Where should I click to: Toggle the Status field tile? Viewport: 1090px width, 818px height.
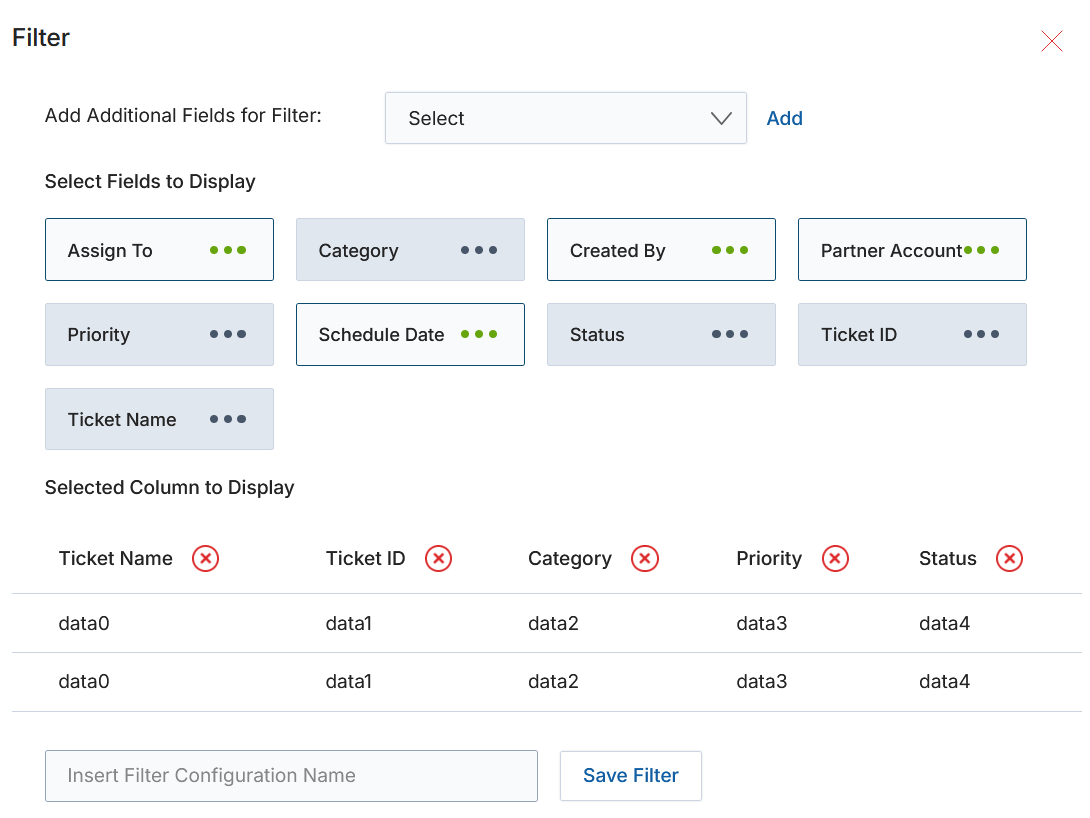(x=661, y=334)
